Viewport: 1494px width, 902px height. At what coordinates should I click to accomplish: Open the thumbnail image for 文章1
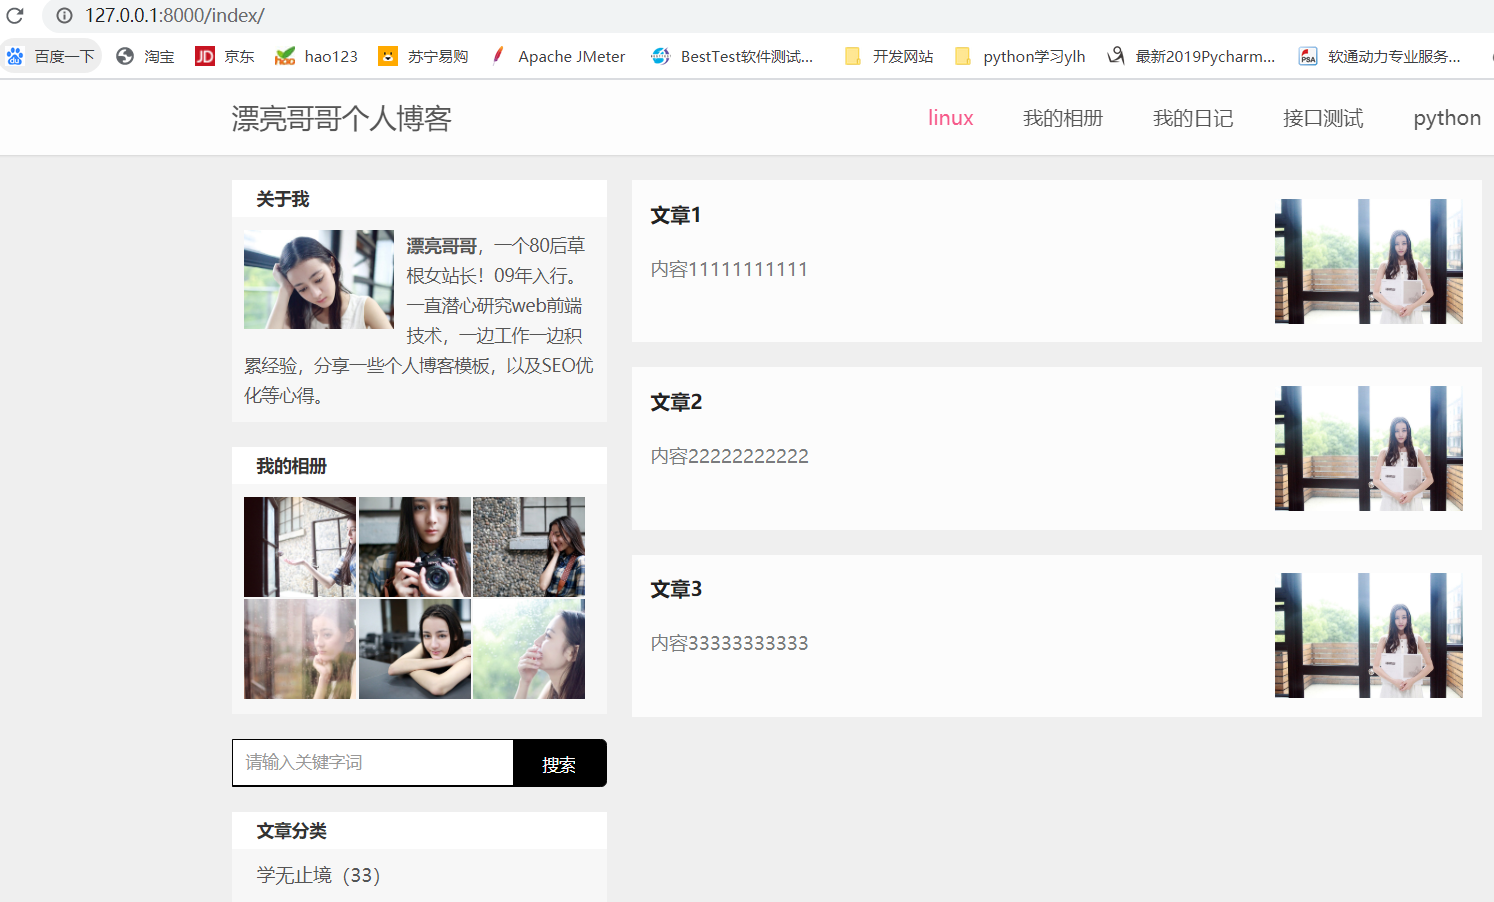[1369, 261]
